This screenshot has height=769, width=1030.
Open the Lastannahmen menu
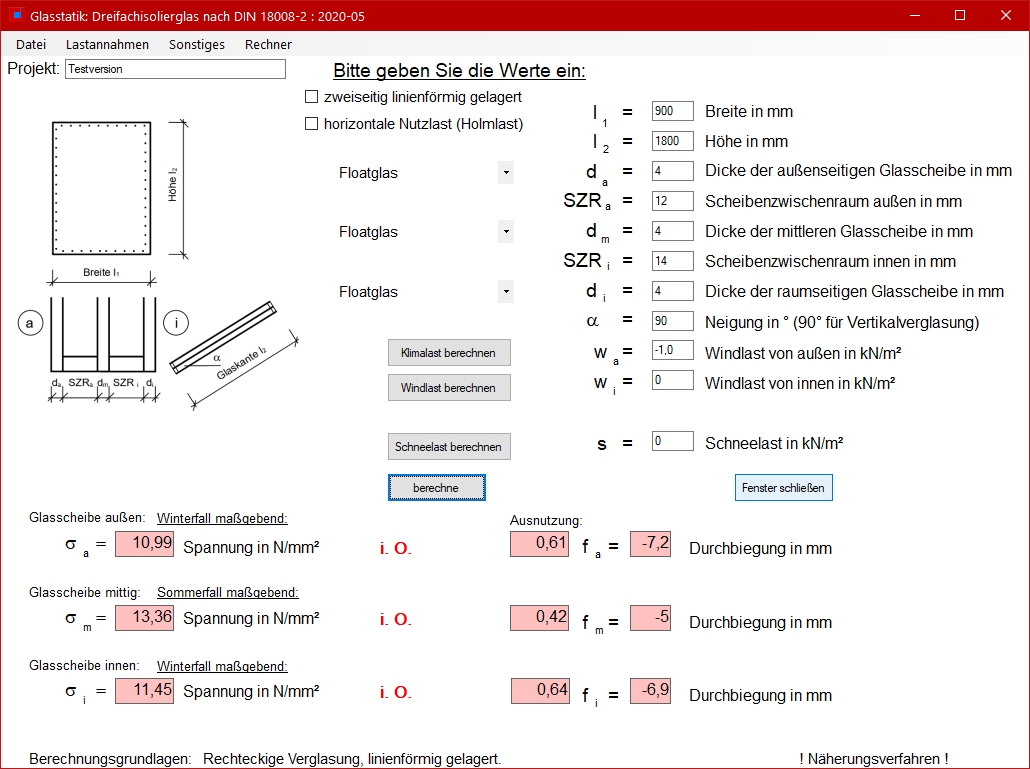107,45
